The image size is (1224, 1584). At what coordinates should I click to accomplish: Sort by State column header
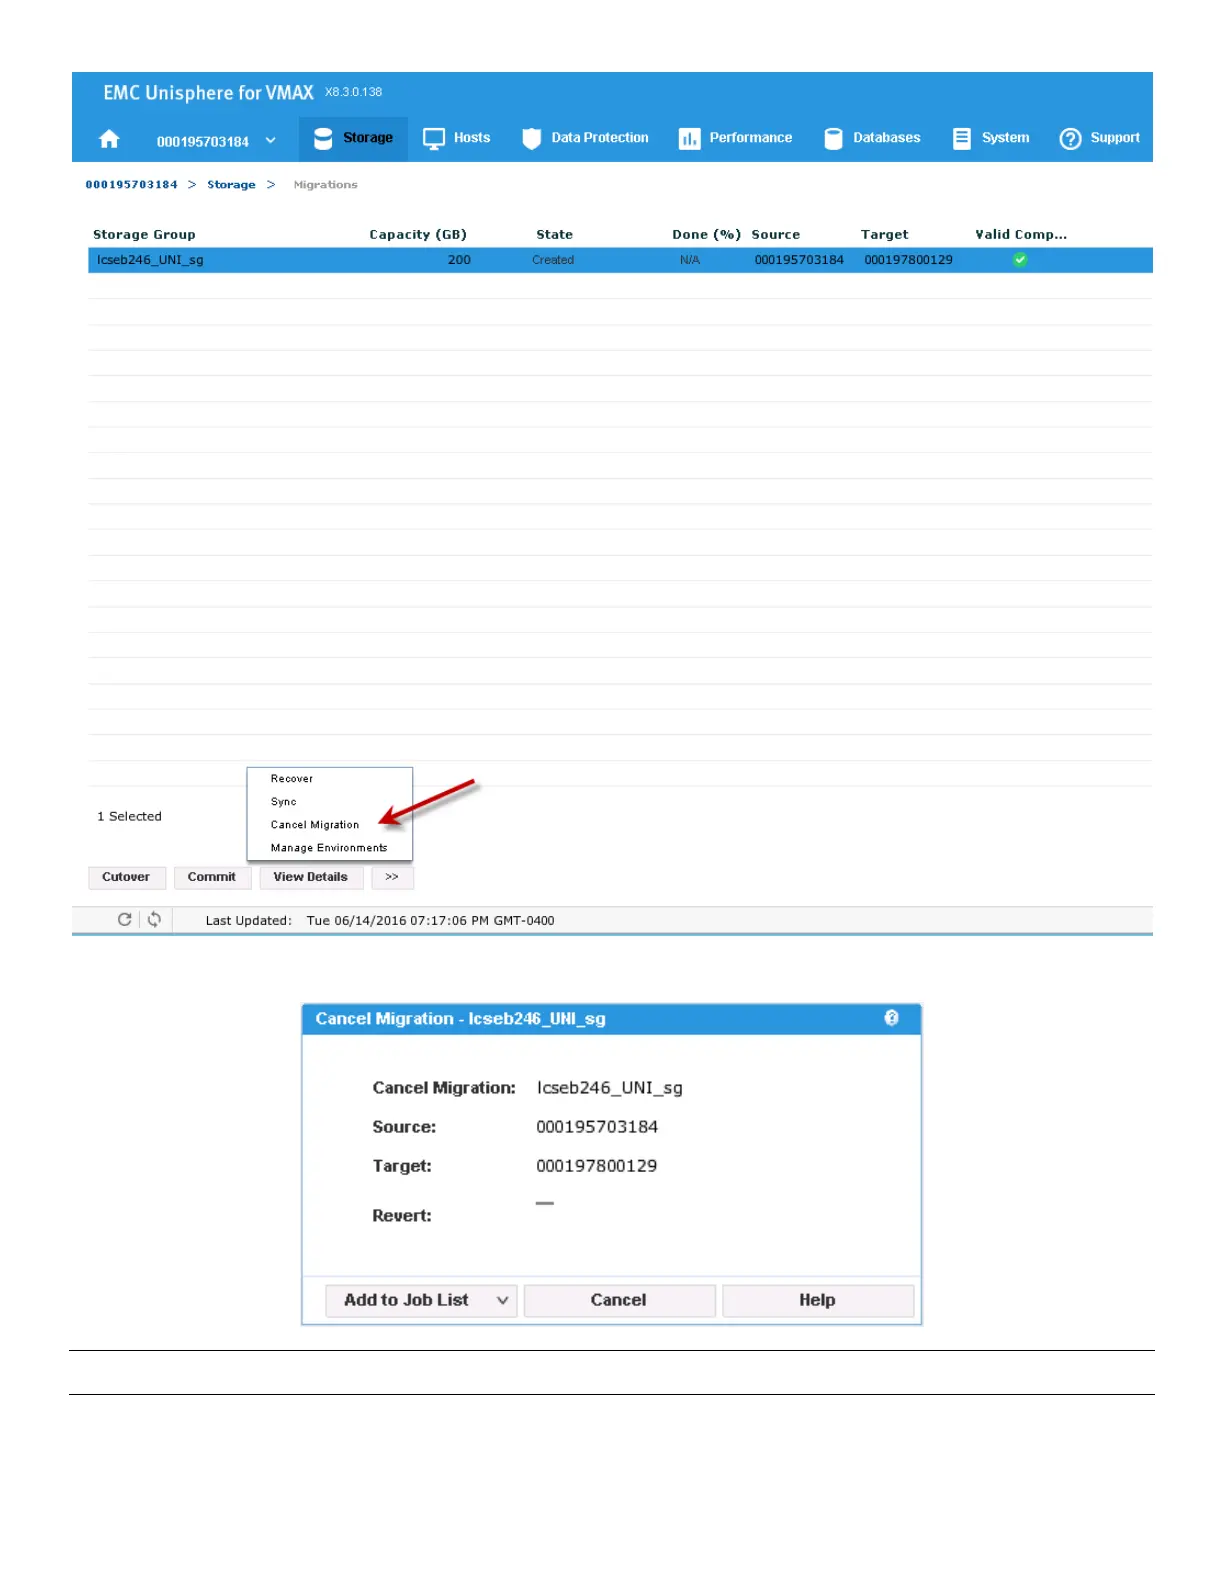pos(554,235)
